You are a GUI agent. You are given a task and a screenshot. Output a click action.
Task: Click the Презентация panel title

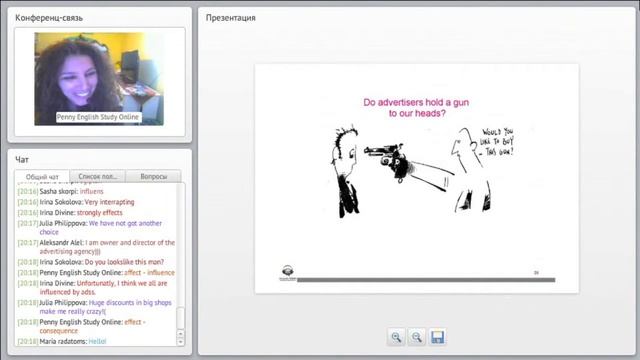[x=231, y=18]
